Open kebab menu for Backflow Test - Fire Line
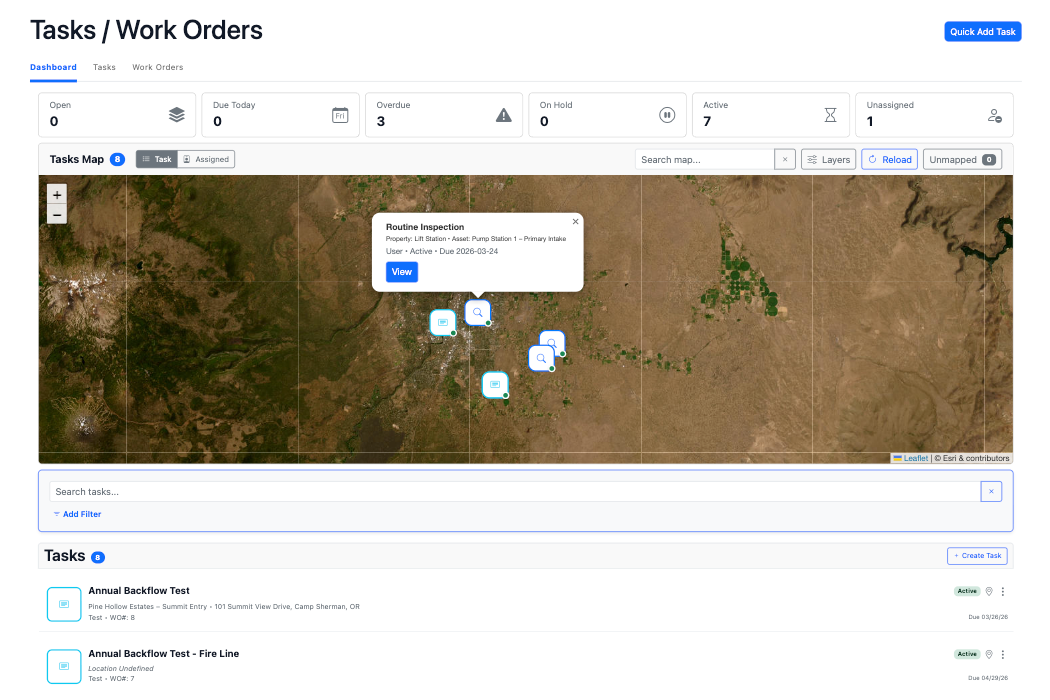1050x700 pixels. tap(1003, 654)
